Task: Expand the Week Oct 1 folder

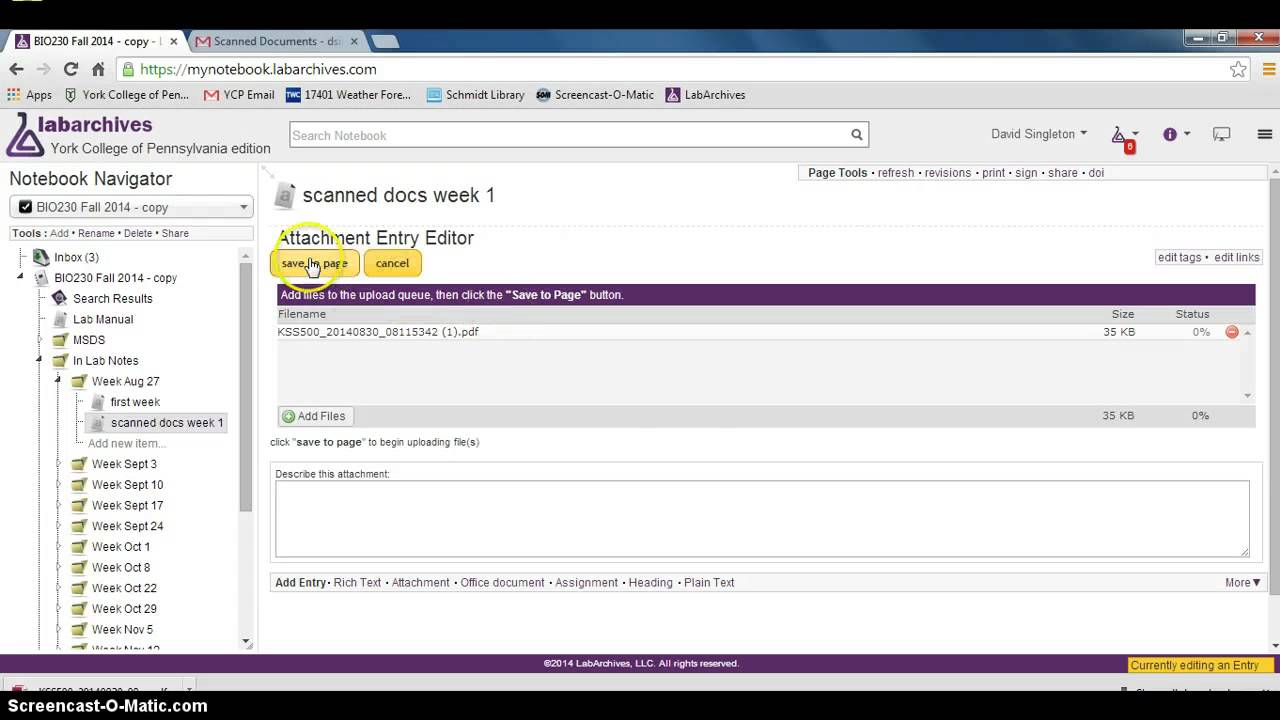Action: pos(58,547)
